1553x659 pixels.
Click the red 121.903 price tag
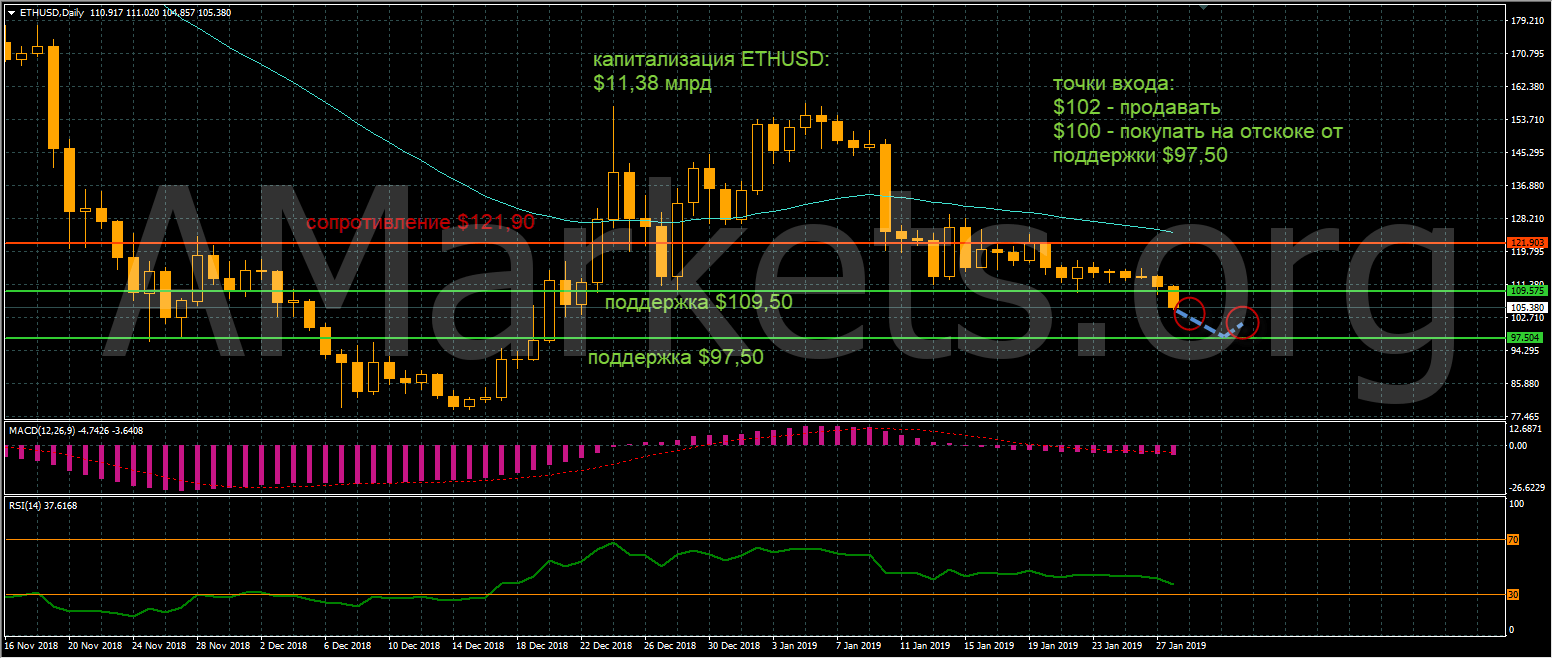point(1529,243)
